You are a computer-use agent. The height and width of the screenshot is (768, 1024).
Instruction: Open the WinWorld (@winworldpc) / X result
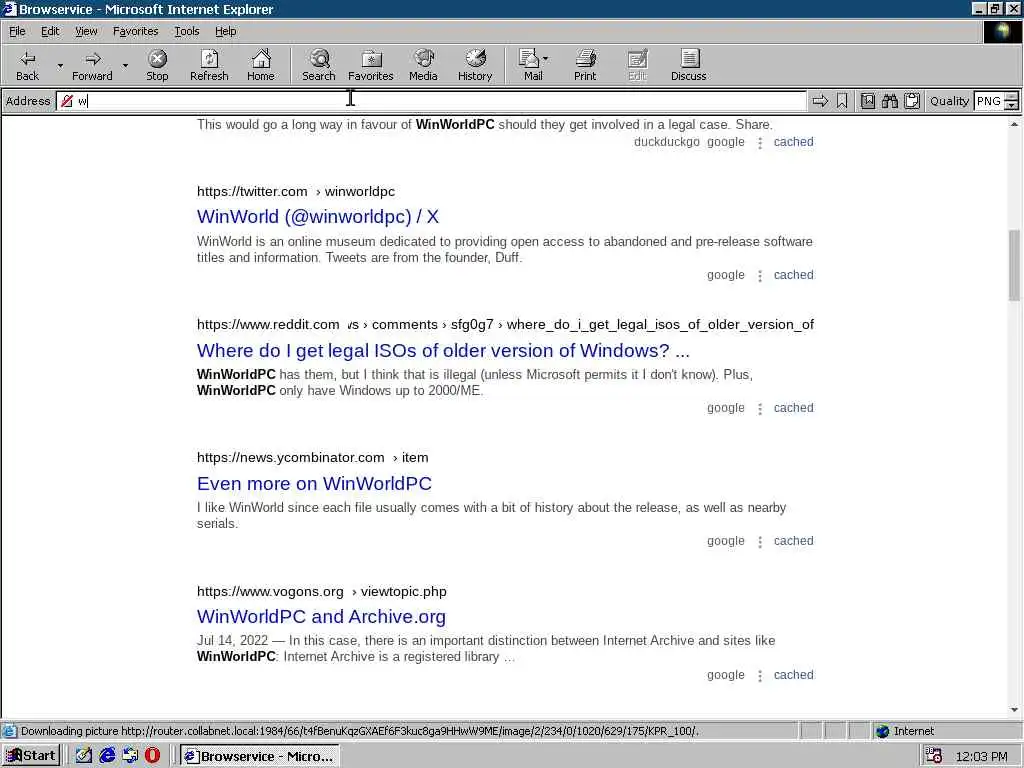click(x=317, y=216)
